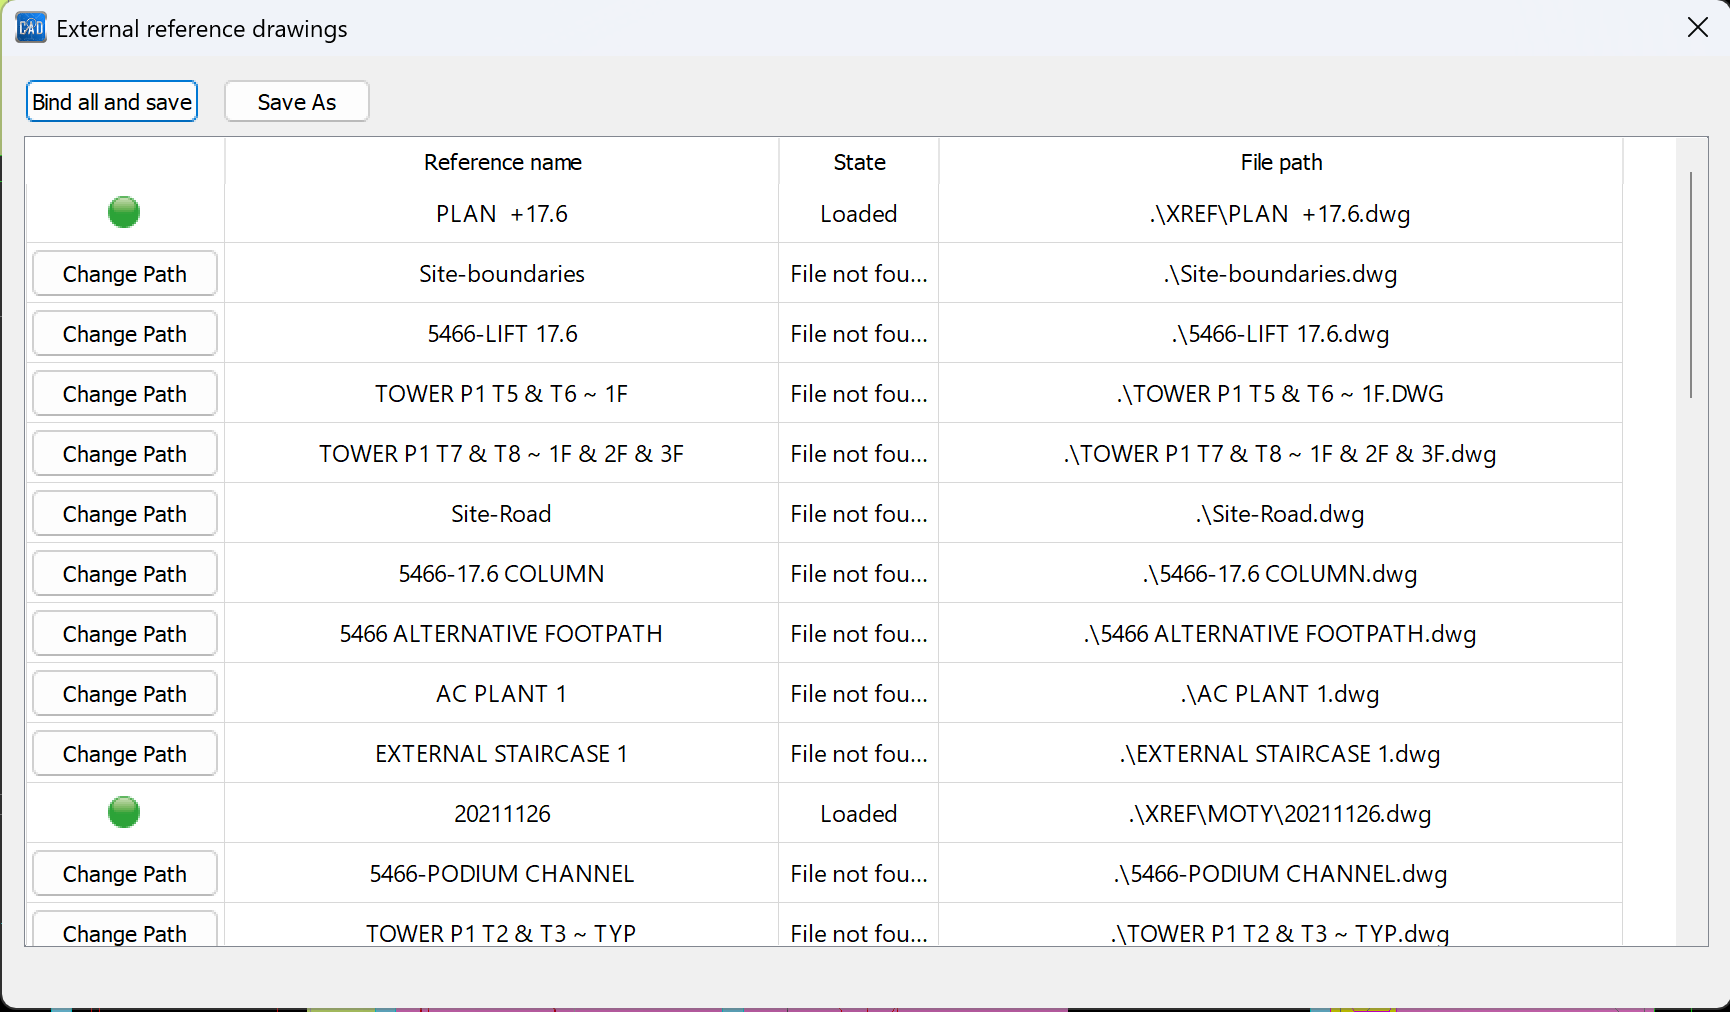Sort by the Reference name column header
1730x1012 pixels.
(502, 162)
